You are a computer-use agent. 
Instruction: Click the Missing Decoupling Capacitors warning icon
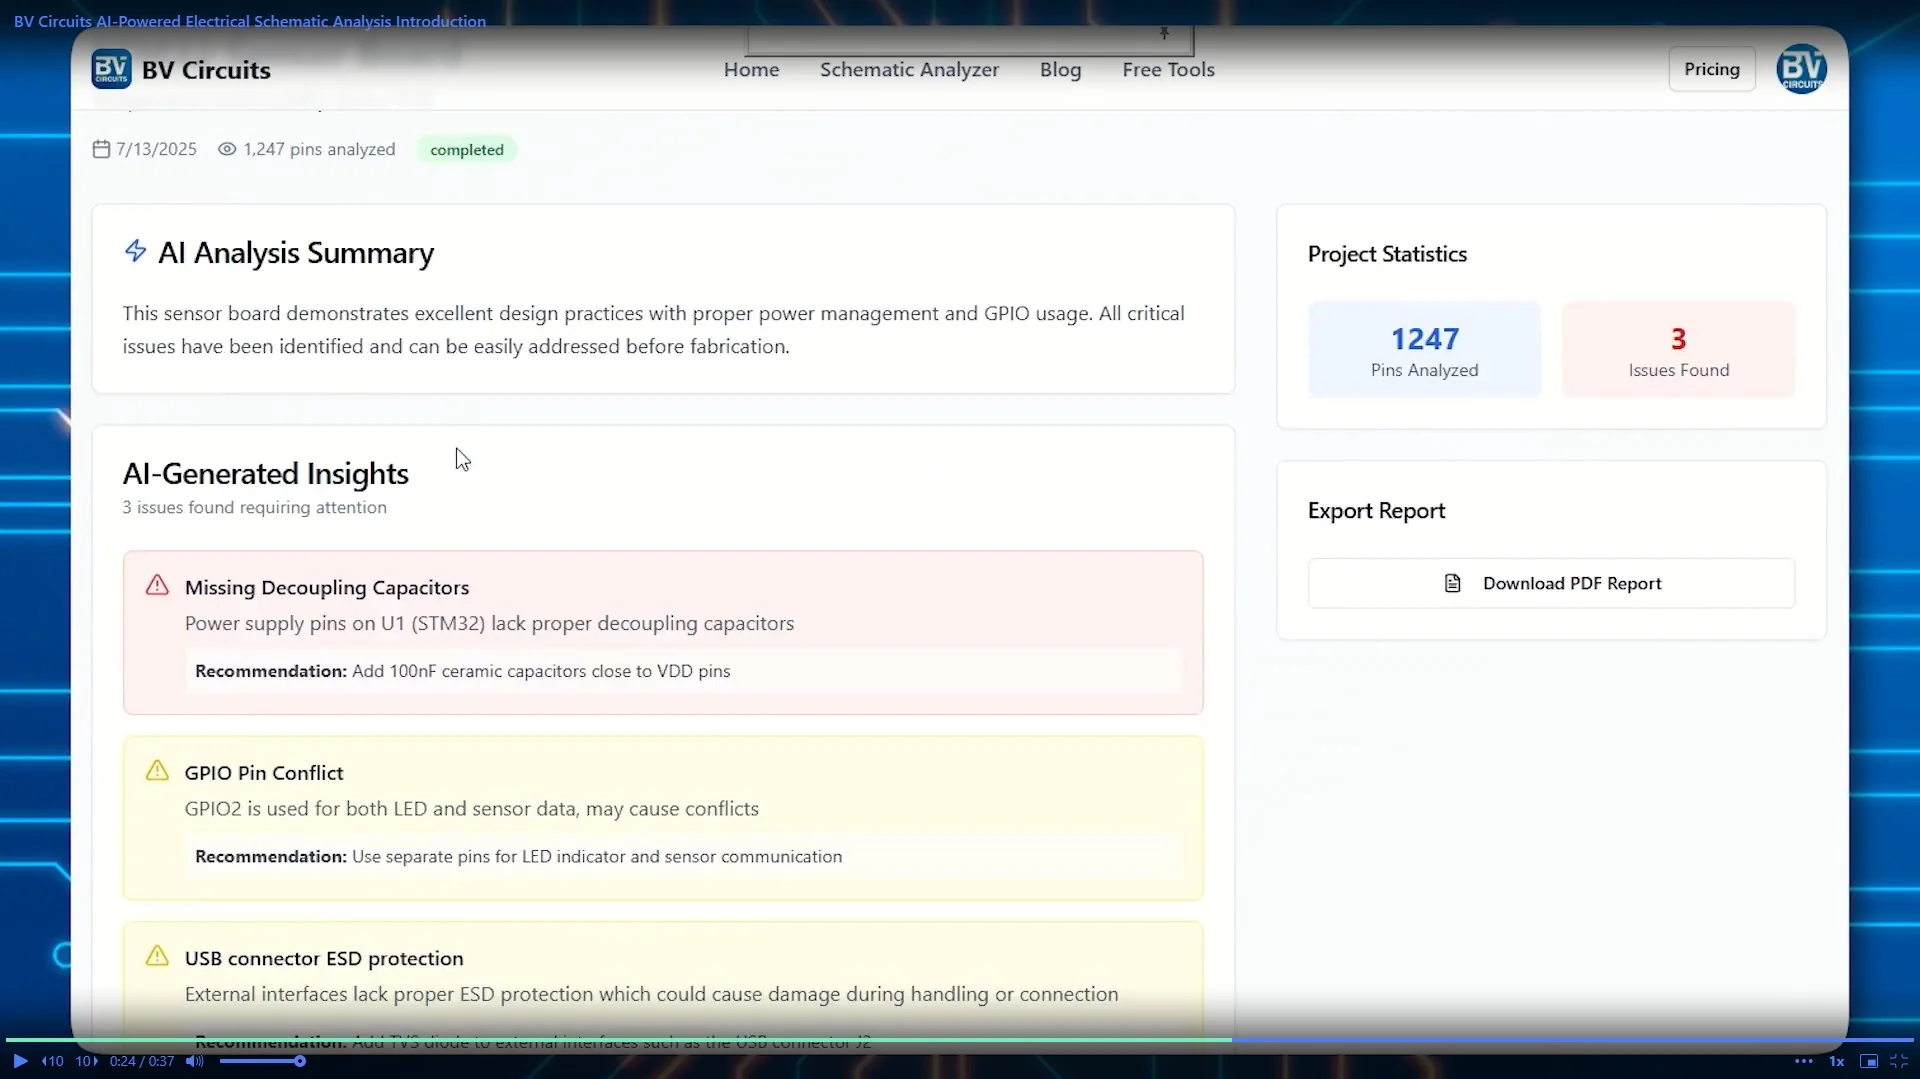[x=157, y=585]
